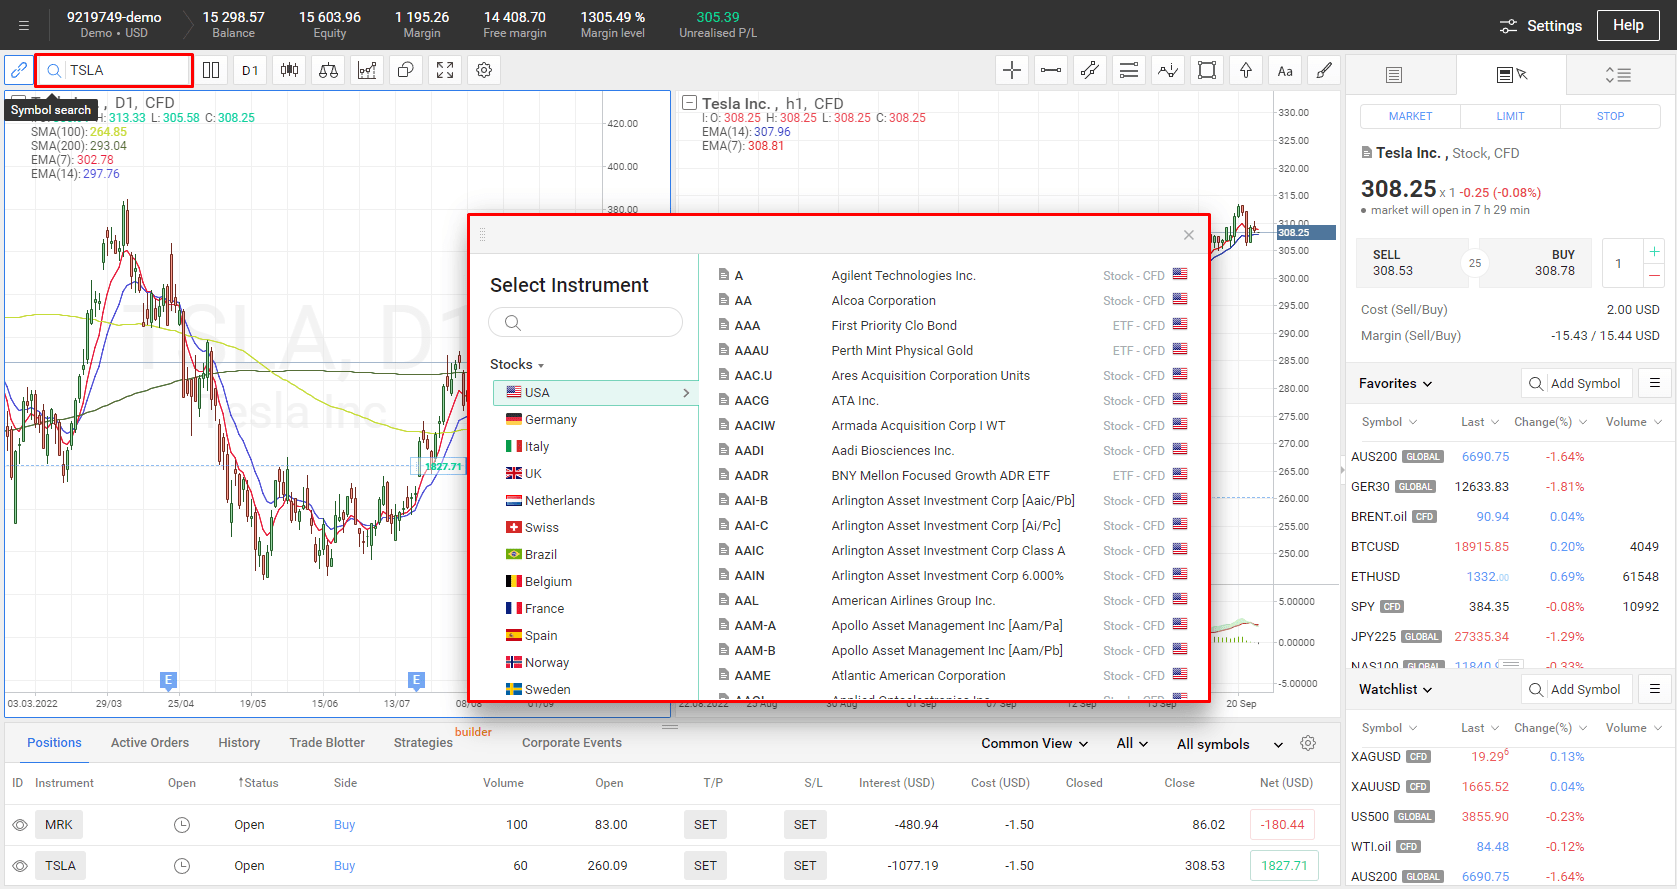The width and height of the screenshot is (1677, 889).
Task: Open chart settings gear in toolbar
Action: 484,70
